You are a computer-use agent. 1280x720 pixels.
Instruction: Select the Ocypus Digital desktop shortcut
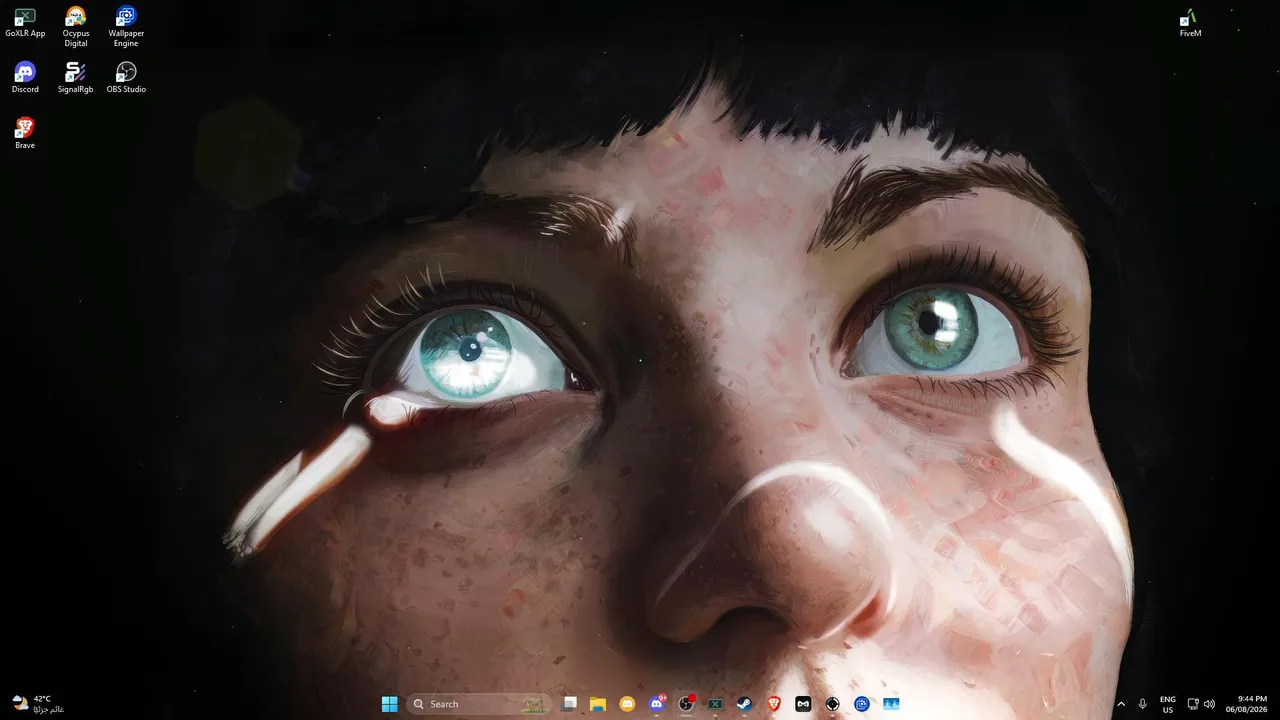click(x=76, y=26)
